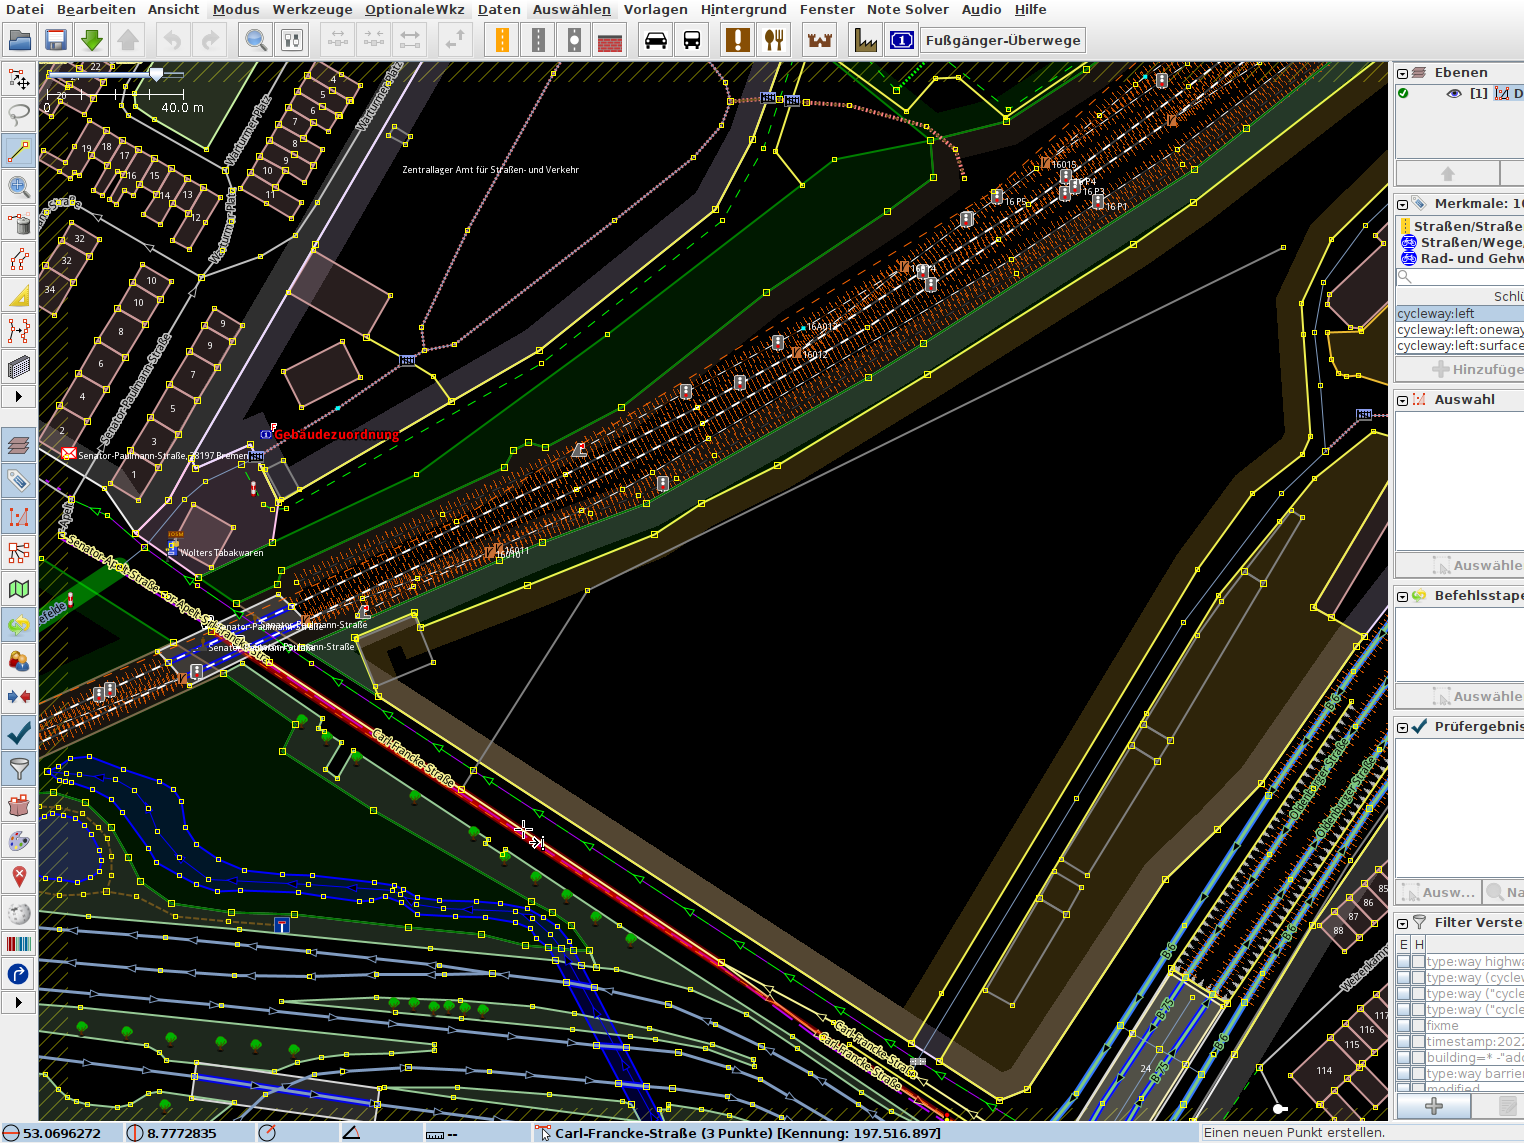Enable the fixme filter checkbox

coord(1404,1025)
